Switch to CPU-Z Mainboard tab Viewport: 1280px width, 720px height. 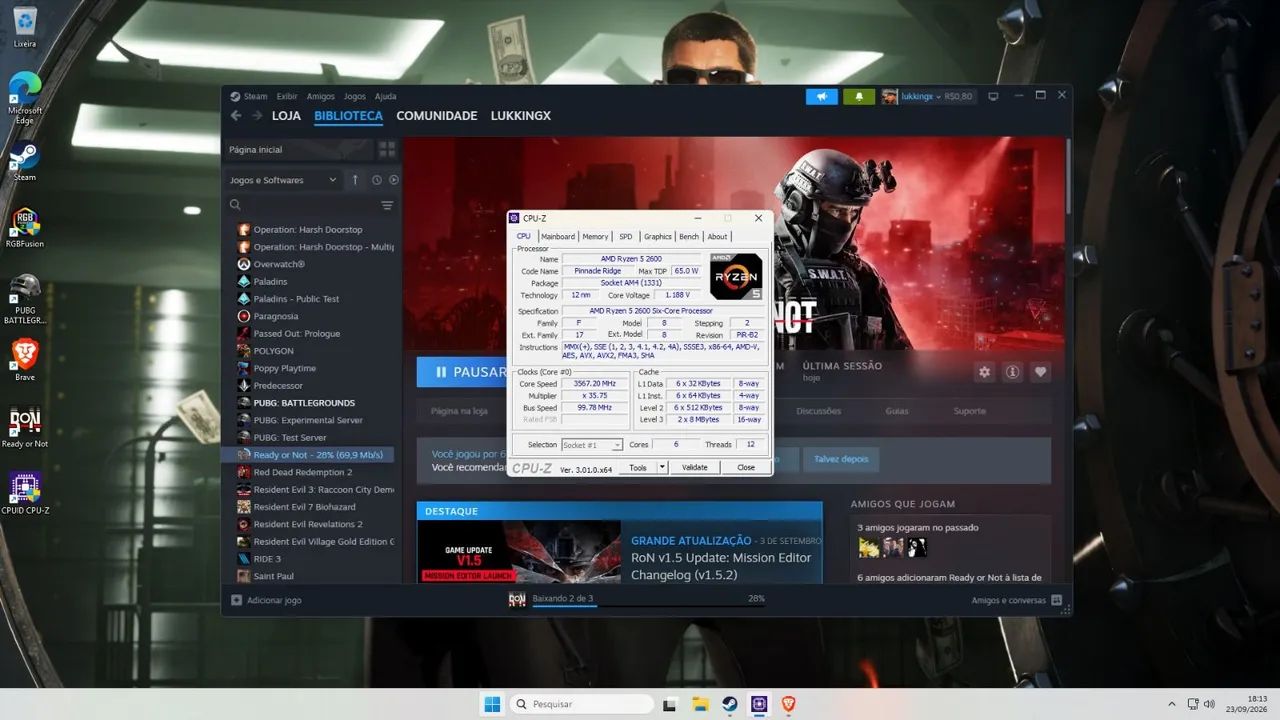(x=558, y=237)
